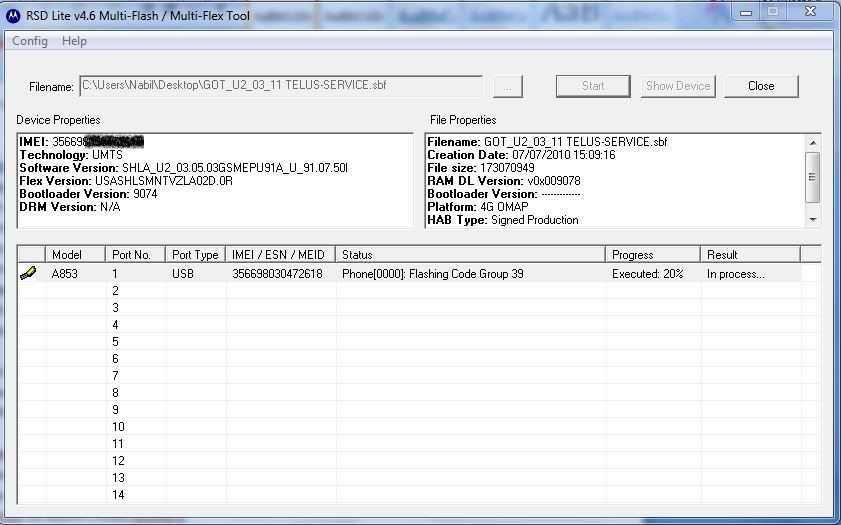Click the Filename path input field
This screenshot has height=525, width=841.
tap(281, 86)
